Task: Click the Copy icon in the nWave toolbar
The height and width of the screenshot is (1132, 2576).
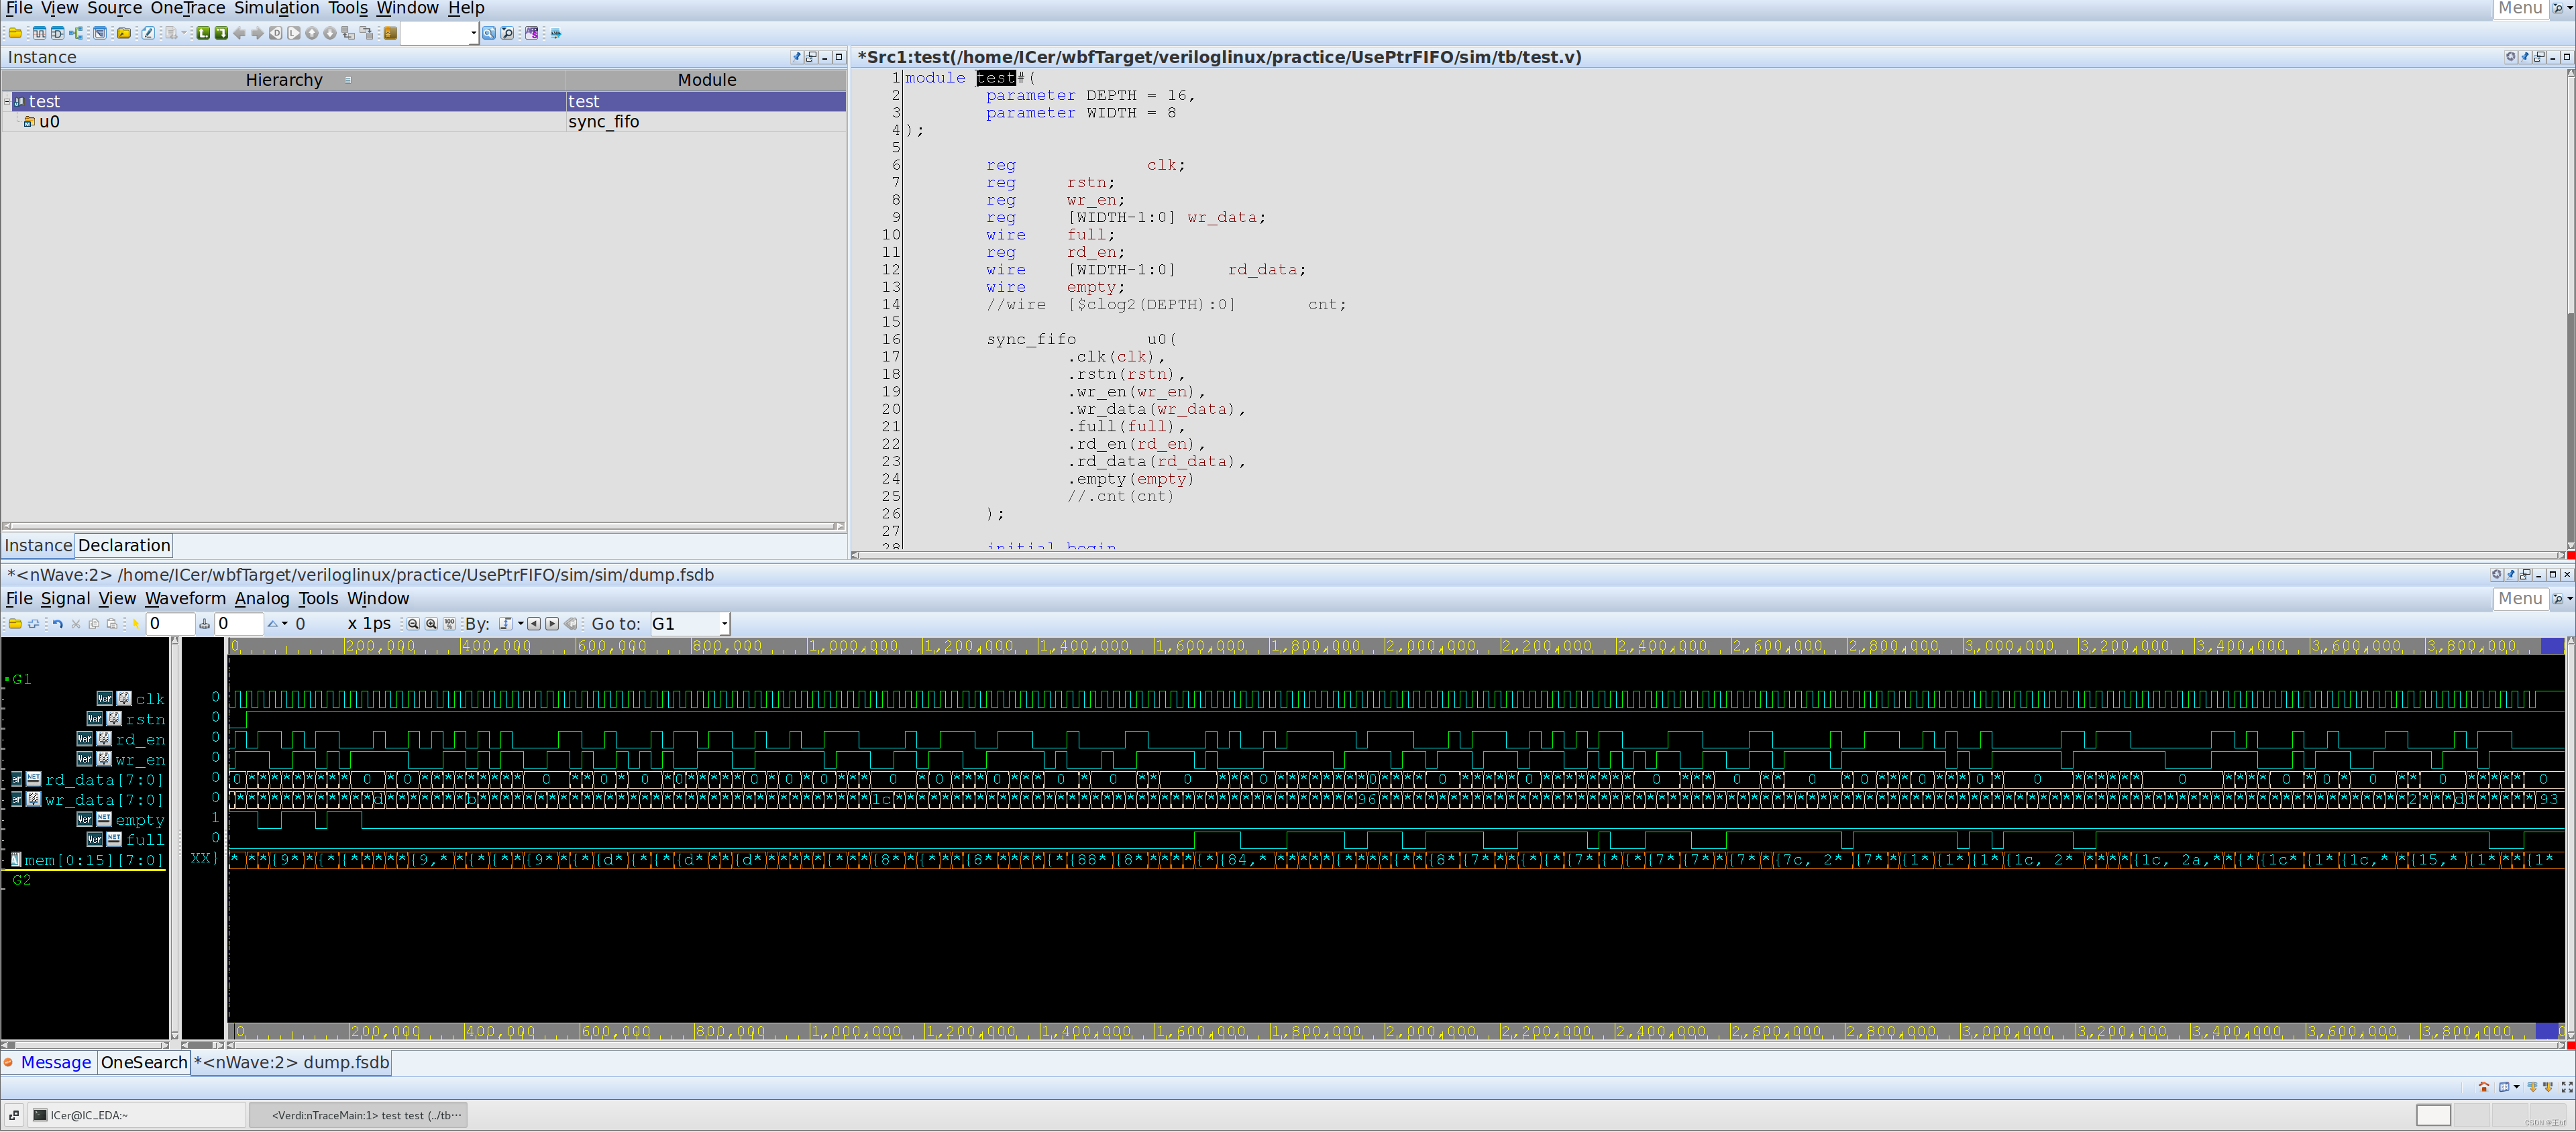Action: point(93,624)
